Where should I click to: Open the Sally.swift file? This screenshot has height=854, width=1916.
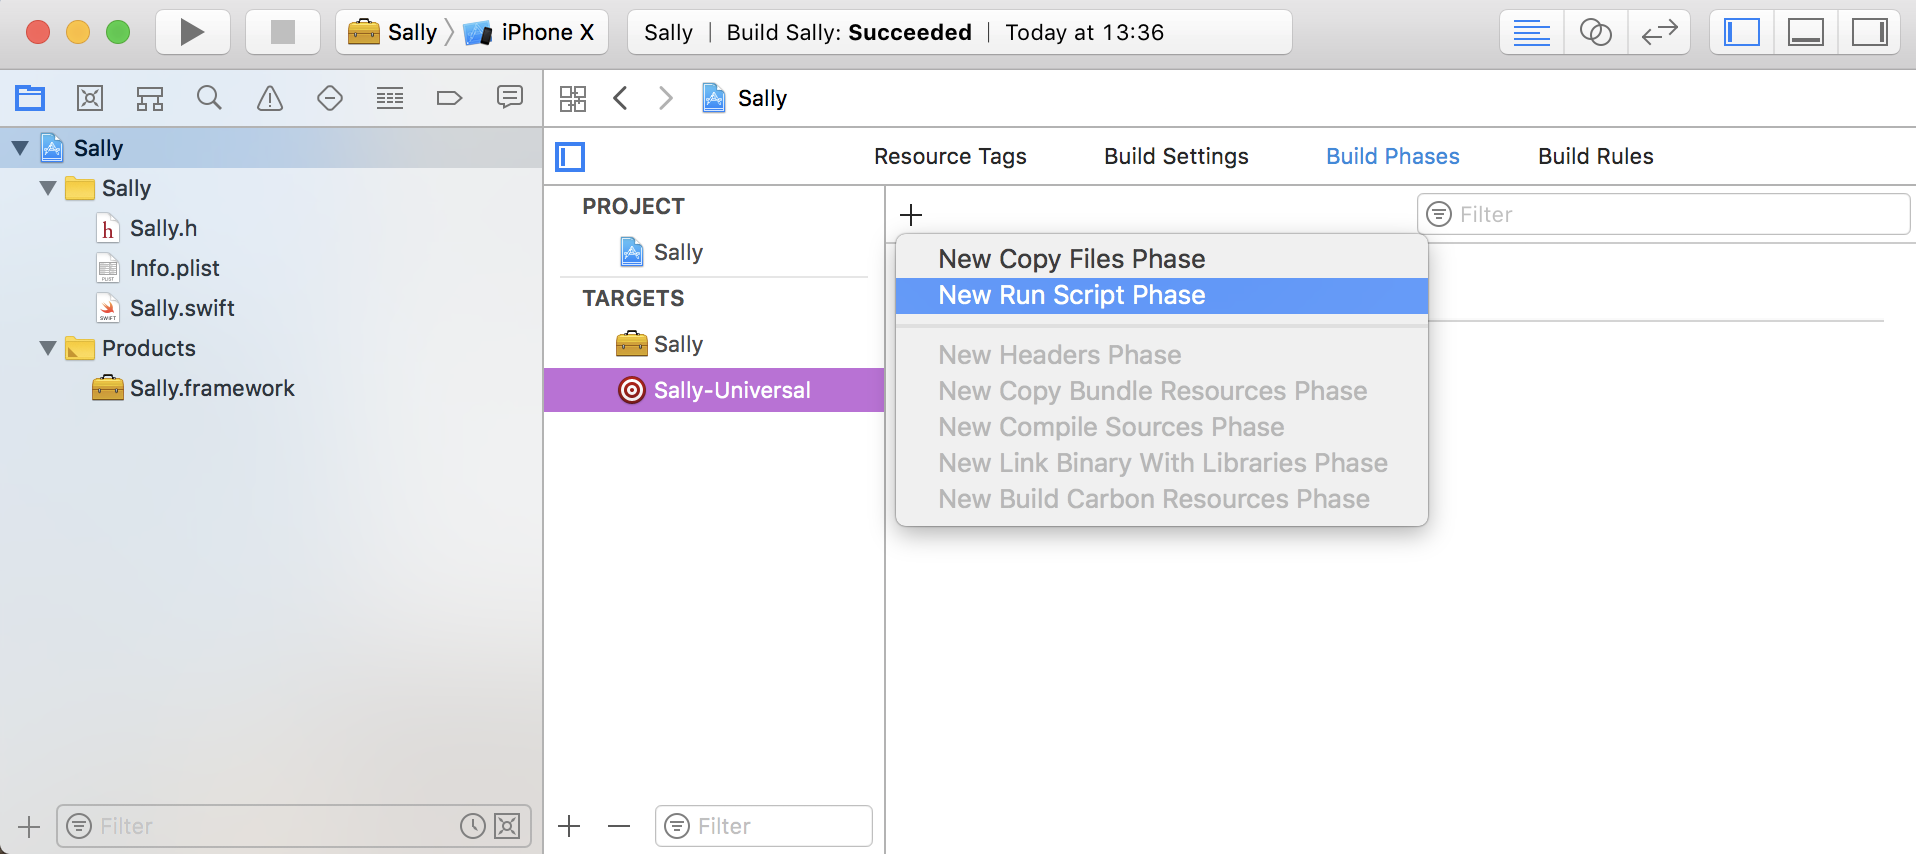(182, 308)
